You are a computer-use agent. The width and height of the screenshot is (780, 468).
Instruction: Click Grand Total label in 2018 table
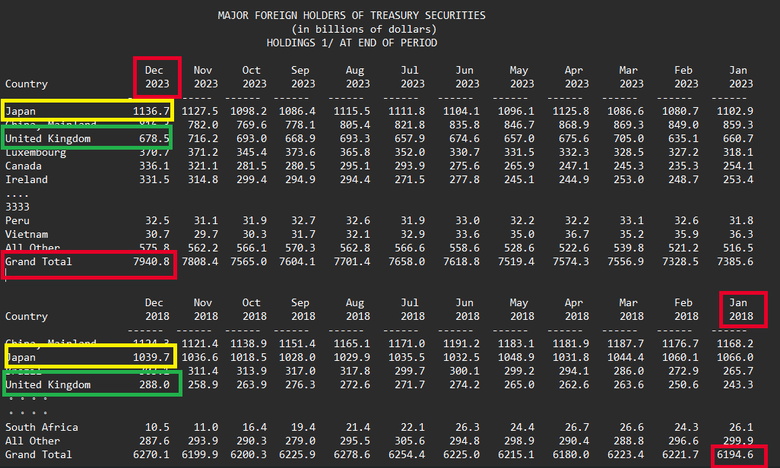(39, 455)
